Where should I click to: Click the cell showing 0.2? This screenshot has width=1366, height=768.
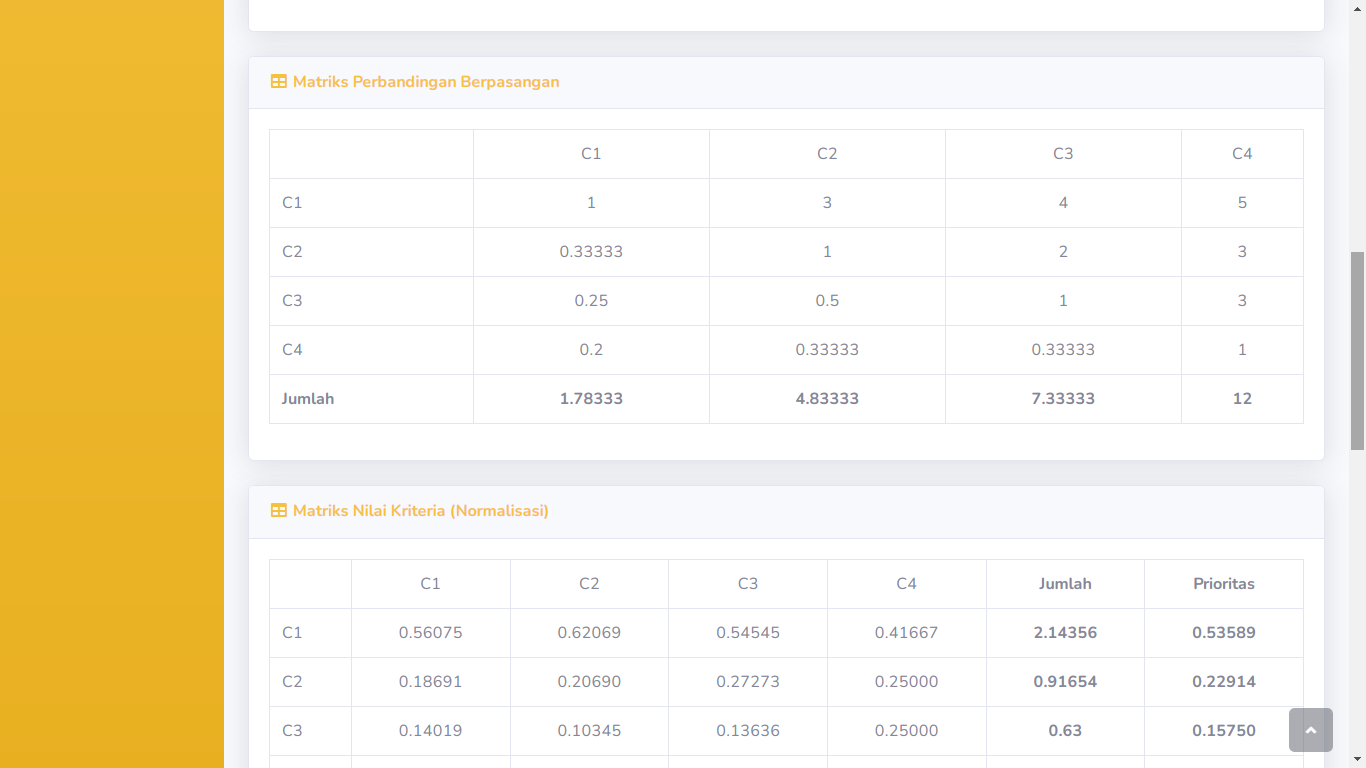pyautogui.click(x=591, y=350)
